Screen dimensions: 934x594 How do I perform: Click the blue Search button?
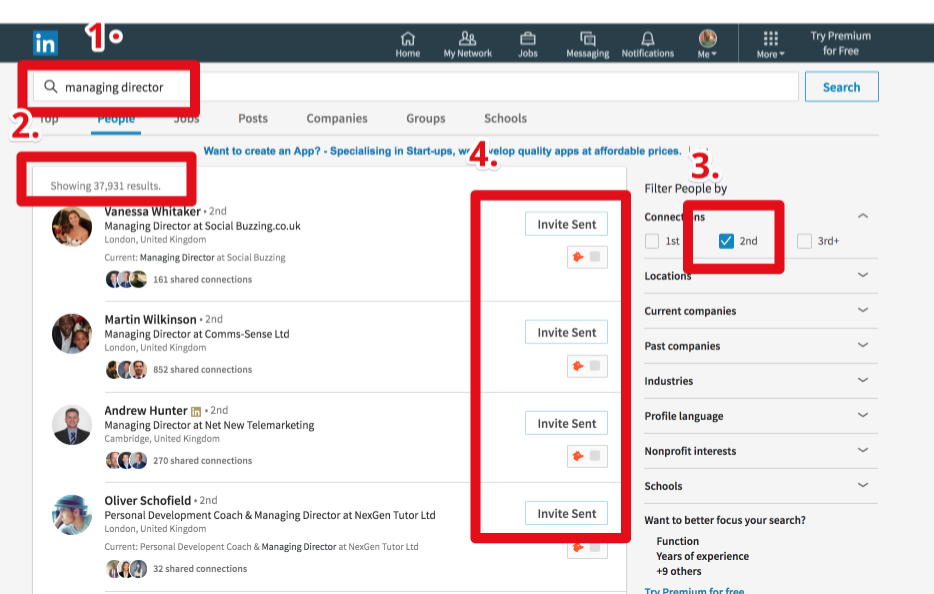[841, 87]
